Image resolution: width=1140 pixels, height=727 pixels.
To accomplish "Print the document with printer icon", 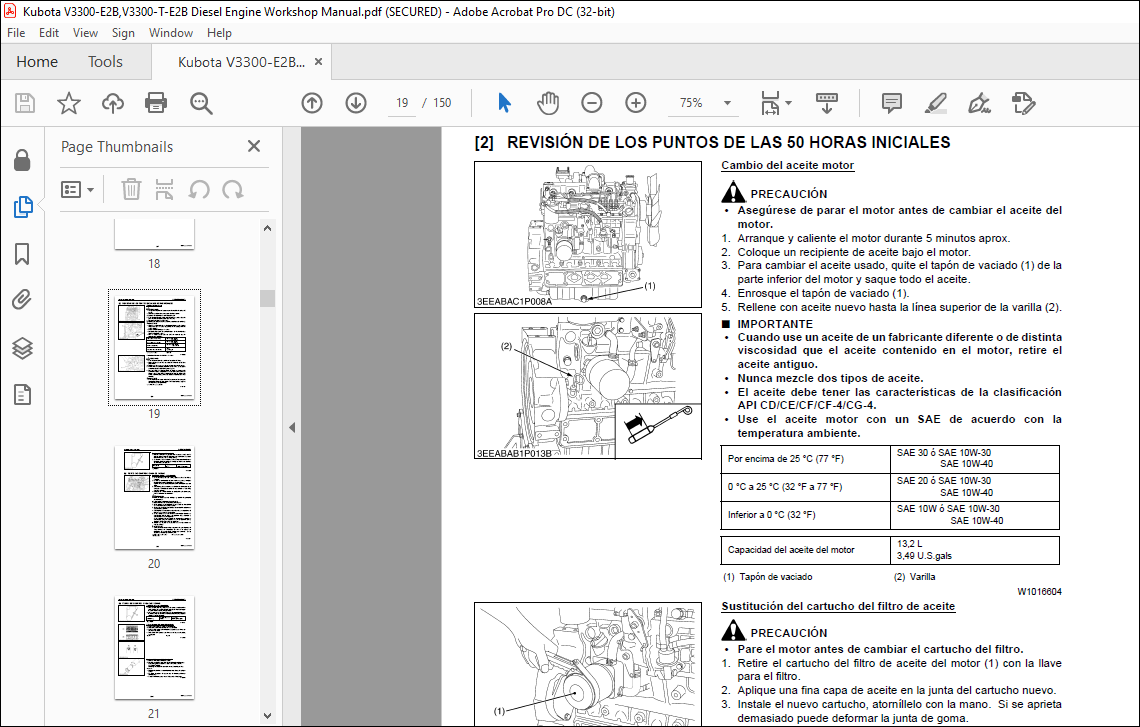I will point(156,103).
